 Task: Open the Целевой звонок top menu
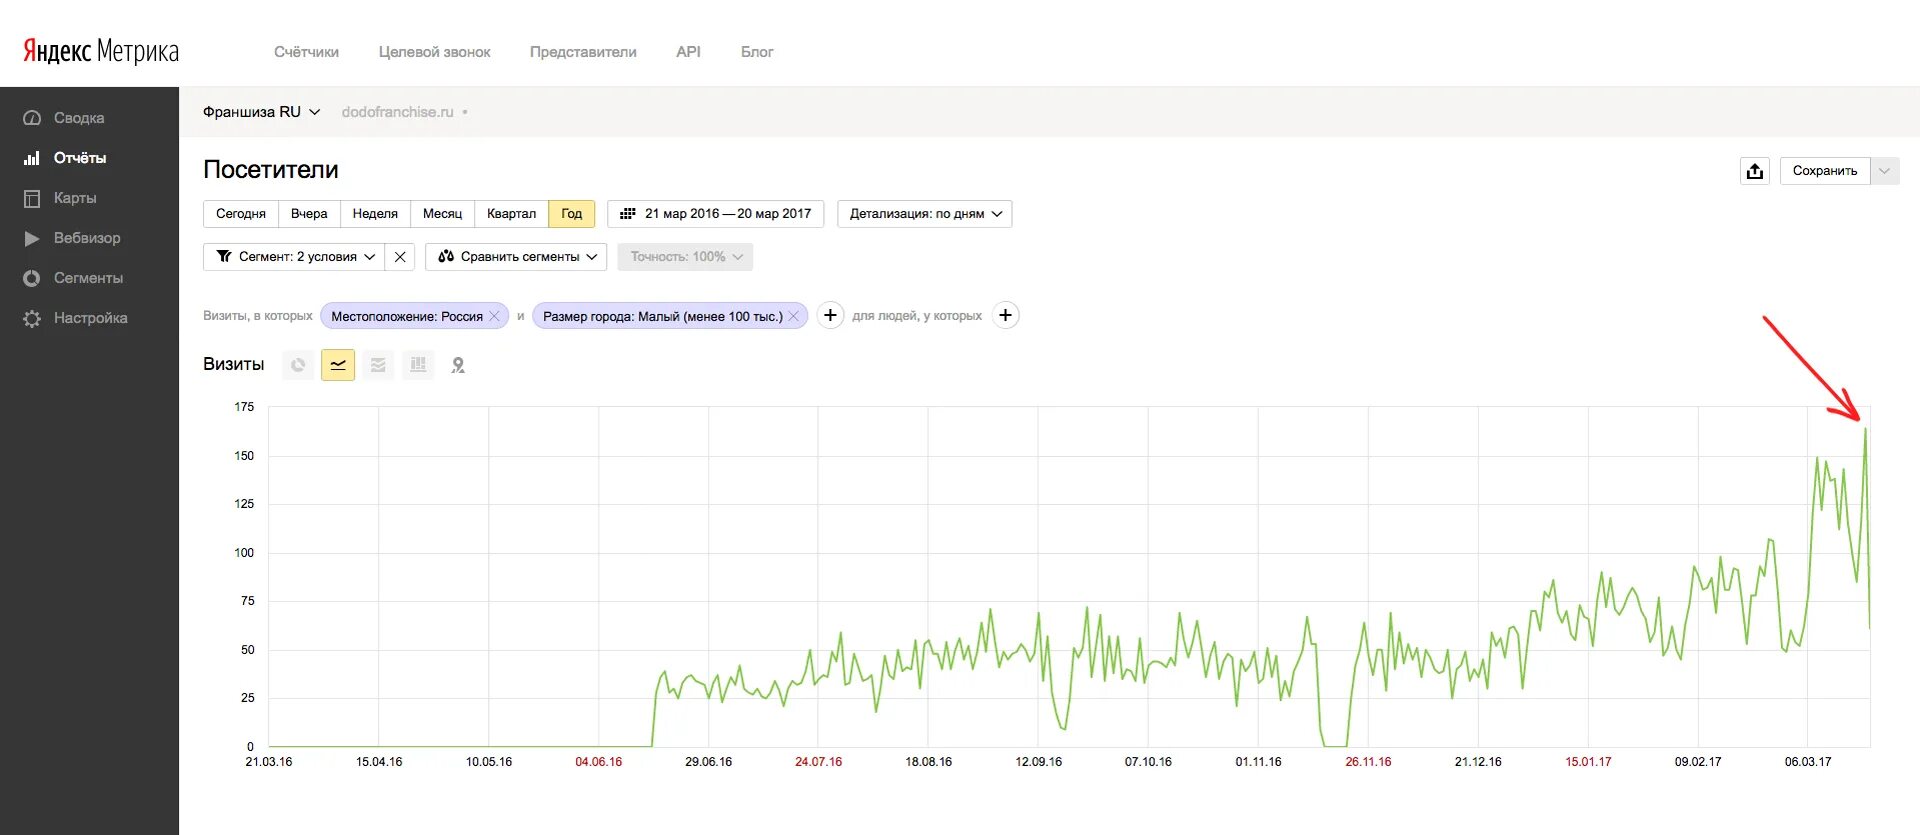coord(435,52)
